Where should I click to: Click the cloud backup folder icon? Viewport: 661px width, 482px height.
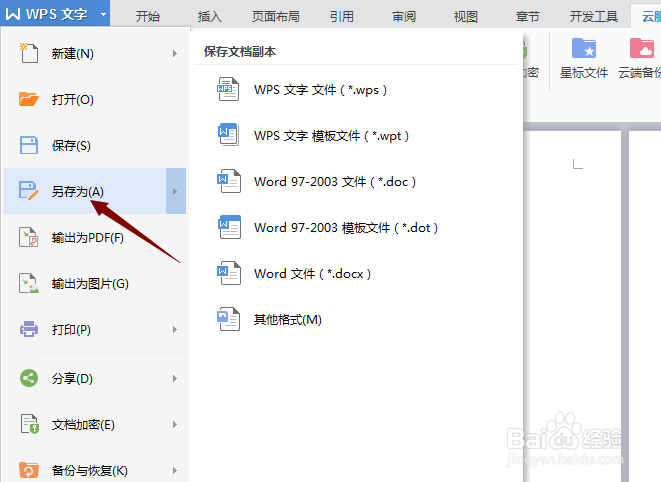tap(642, 48)
